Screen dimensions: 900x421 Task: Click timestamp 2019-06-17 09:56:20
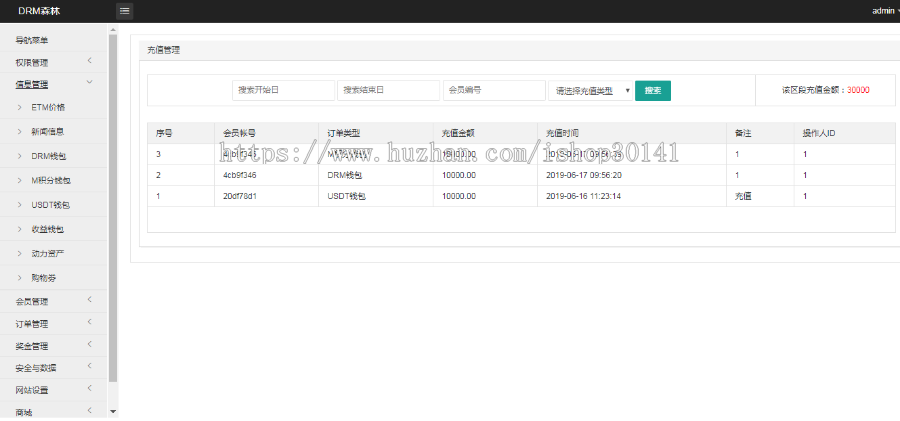point(583,175)
